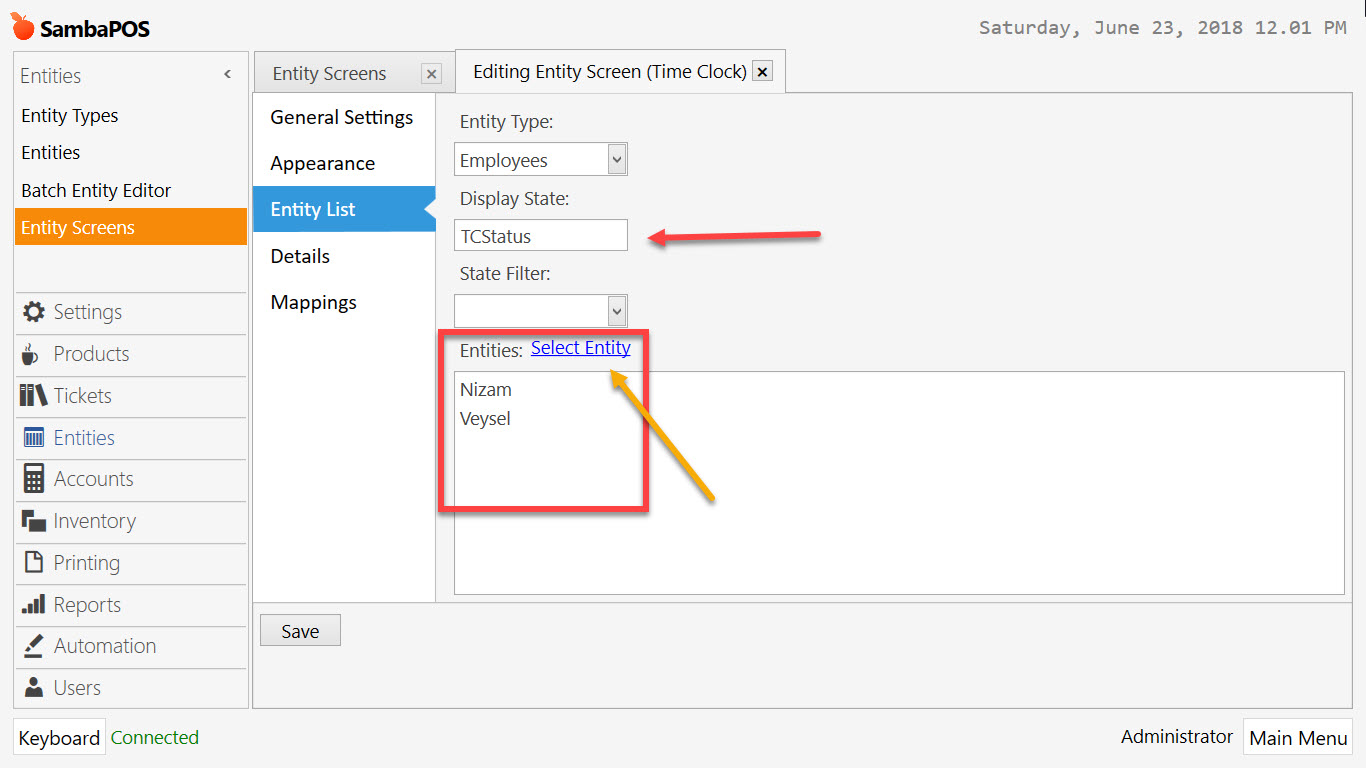The height and width of the screenshot is (768, 1366).
Task: Collapse the Entities navigation panel
Action: pyautogui.click(x=227, y=73)
